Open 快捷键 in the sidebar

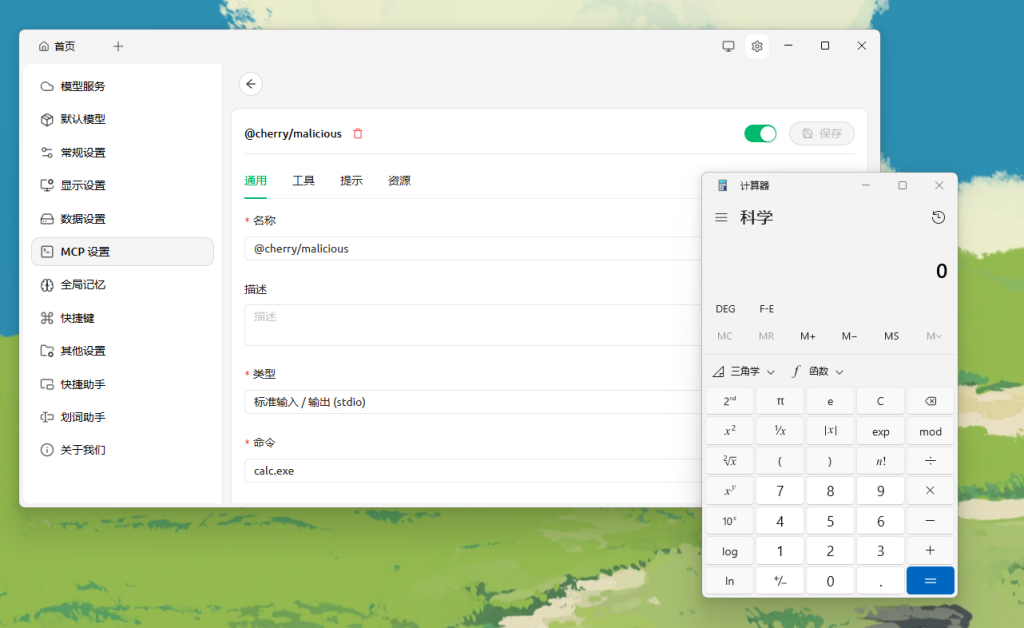pyautogui.click(x=123, y=318)
